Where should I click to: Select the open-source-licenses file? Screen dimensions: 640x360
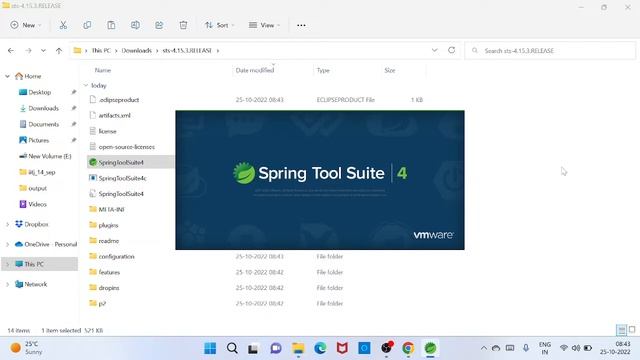click(x=127, y=147)
